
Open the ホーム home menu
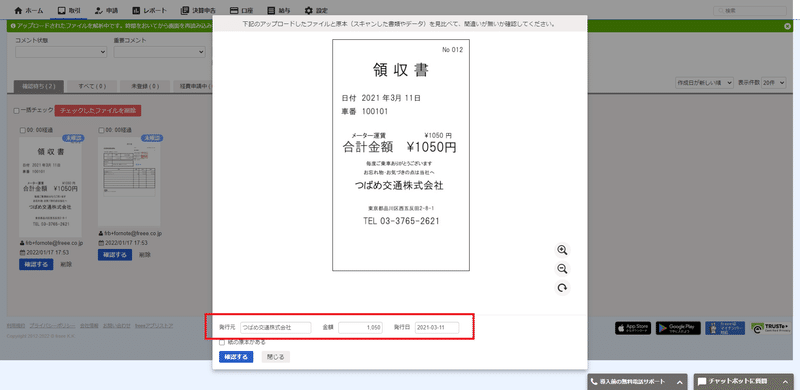29,10
